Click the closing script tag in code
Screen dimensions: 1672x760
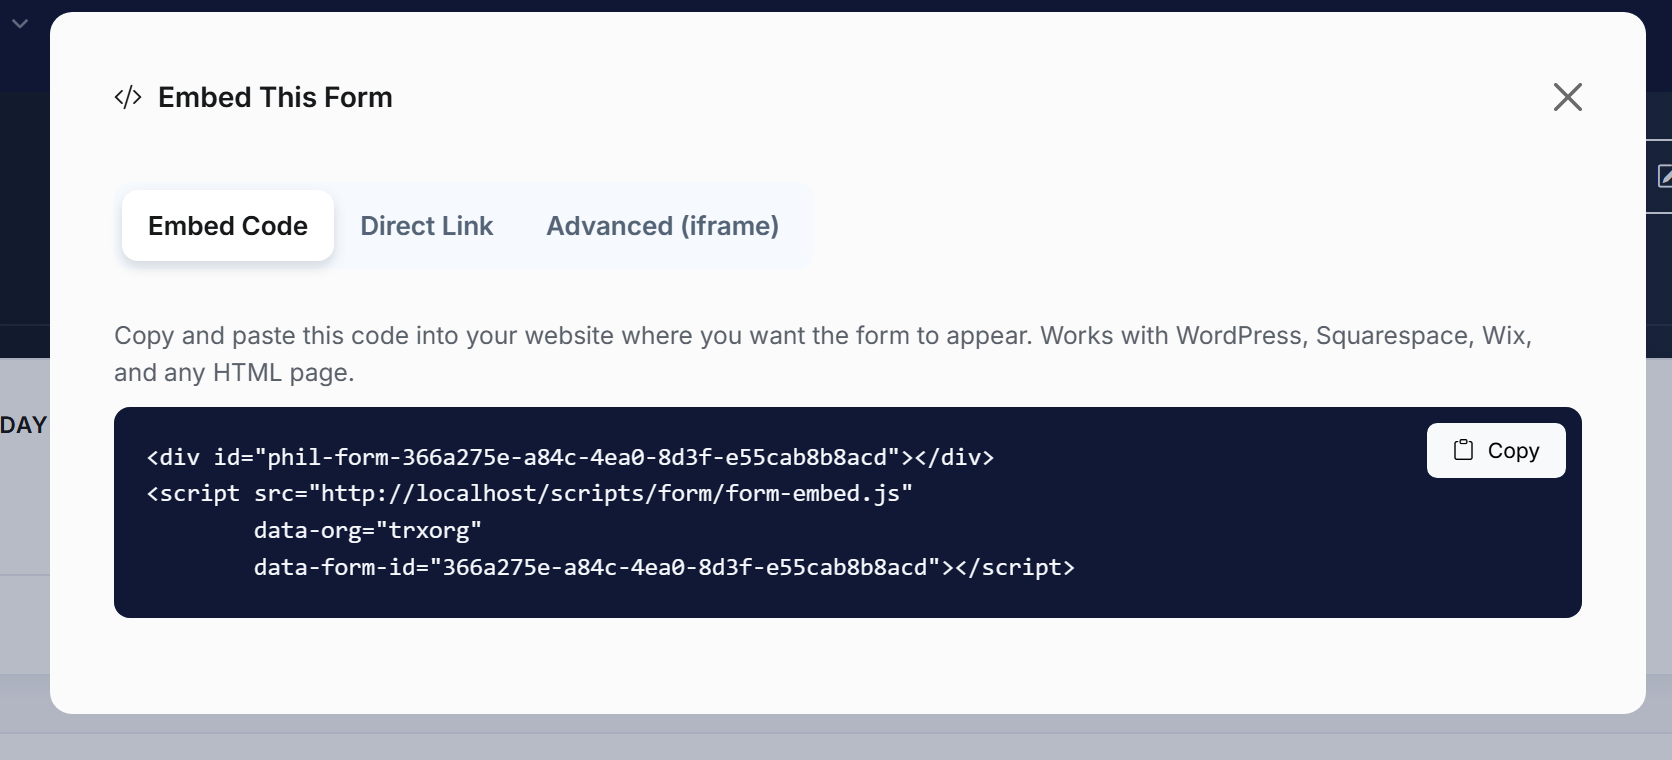(x=1015, y=567)
